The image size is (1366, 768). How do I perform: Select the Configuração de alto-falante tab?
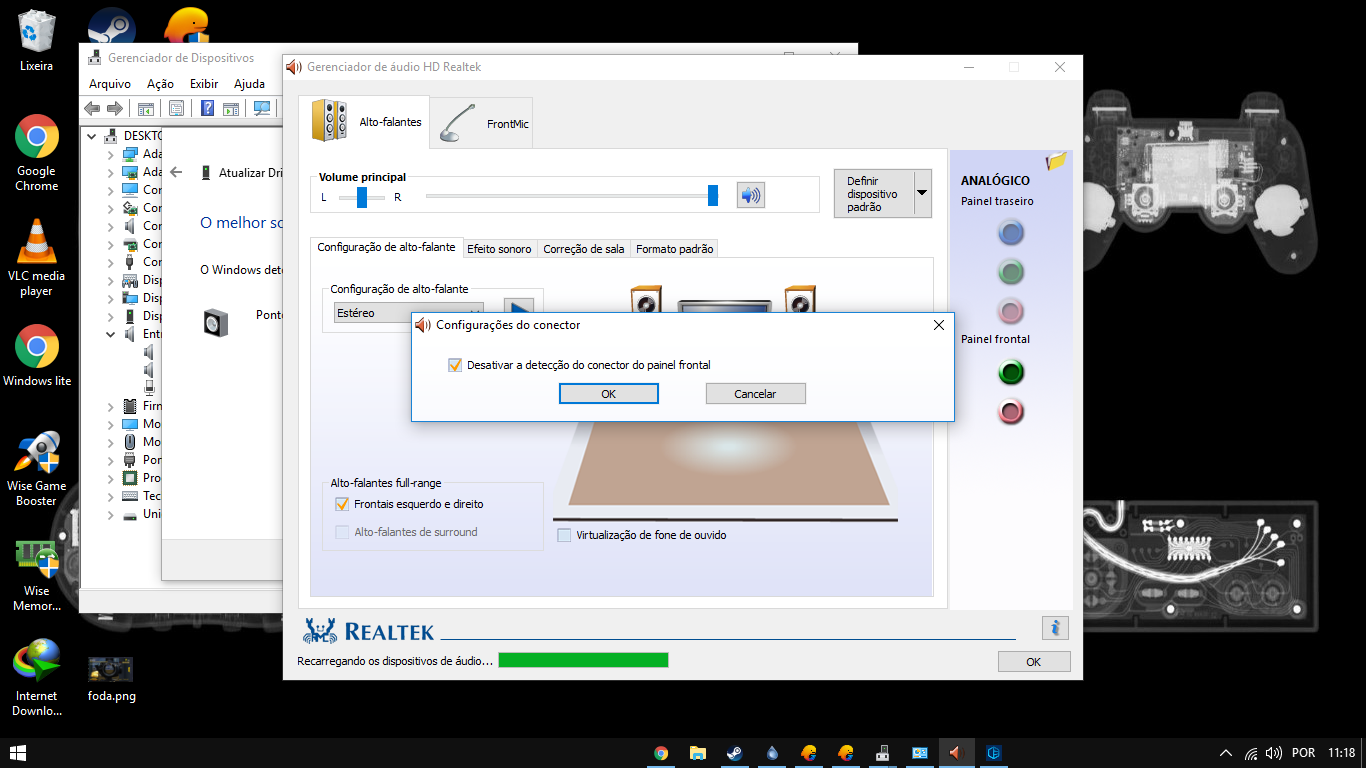click(x=386, y=247)
